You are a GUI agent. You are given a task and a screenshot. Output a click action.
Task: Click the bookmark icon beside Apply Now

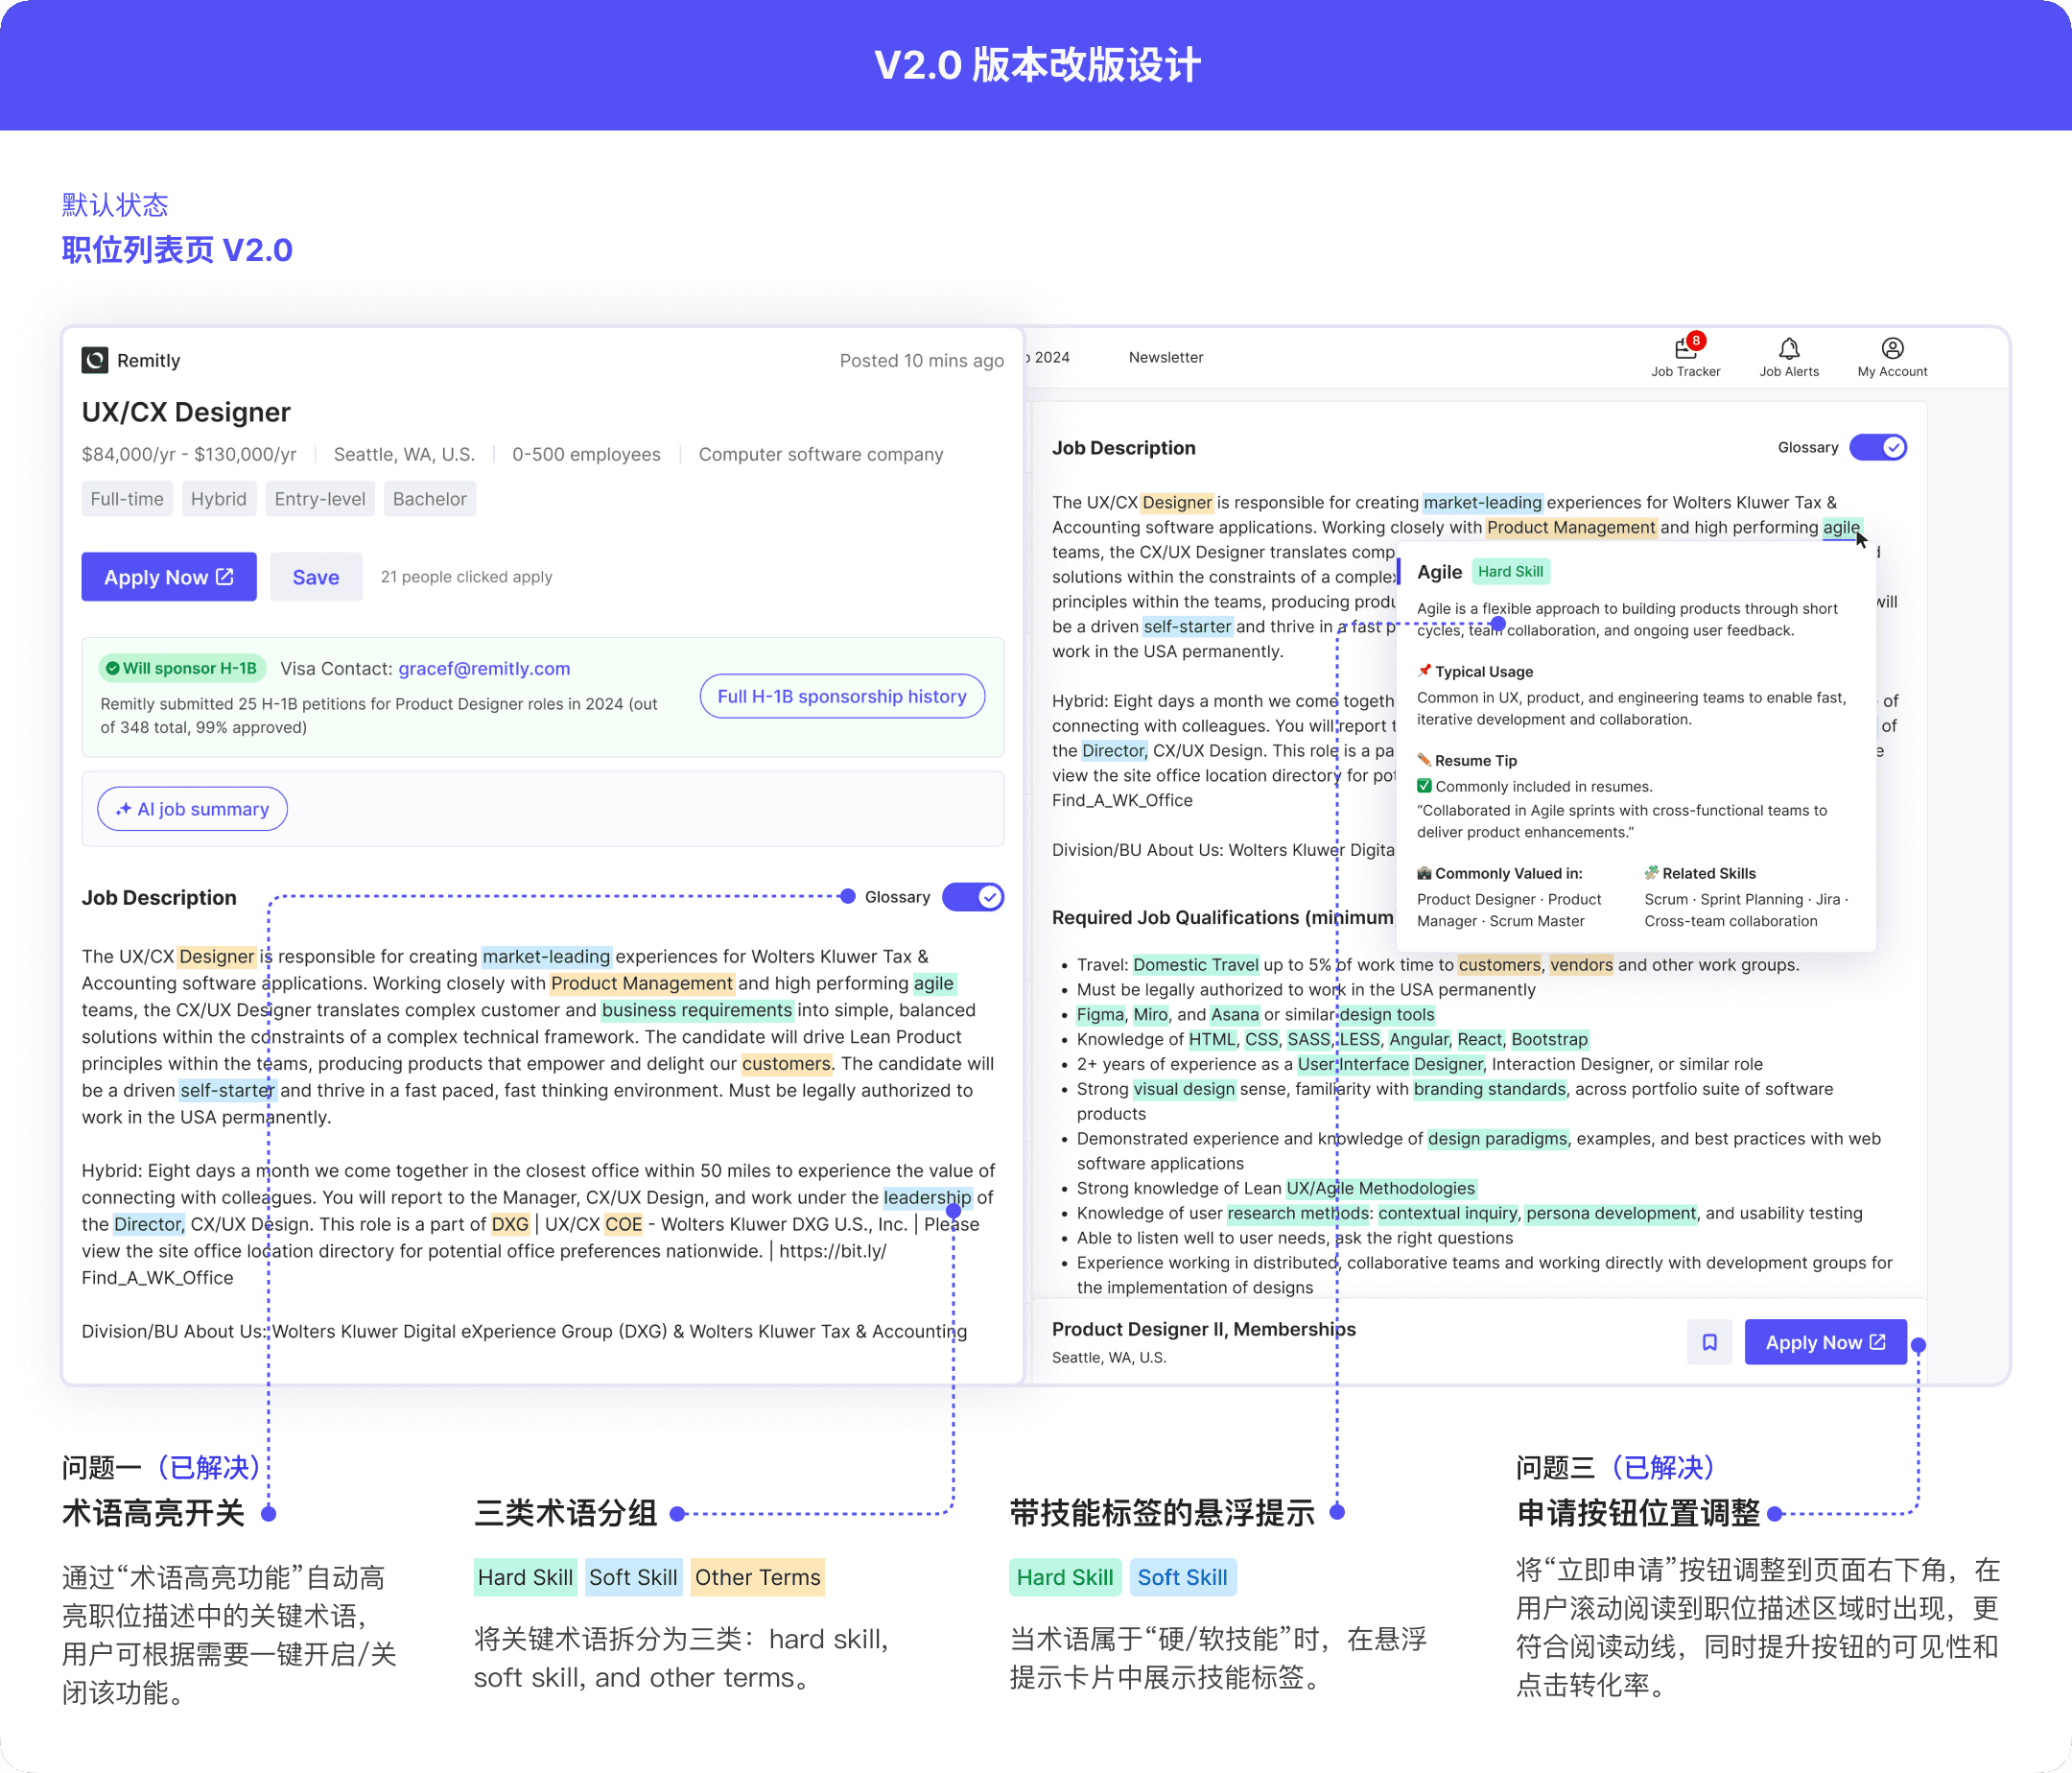[1709, 1342]
